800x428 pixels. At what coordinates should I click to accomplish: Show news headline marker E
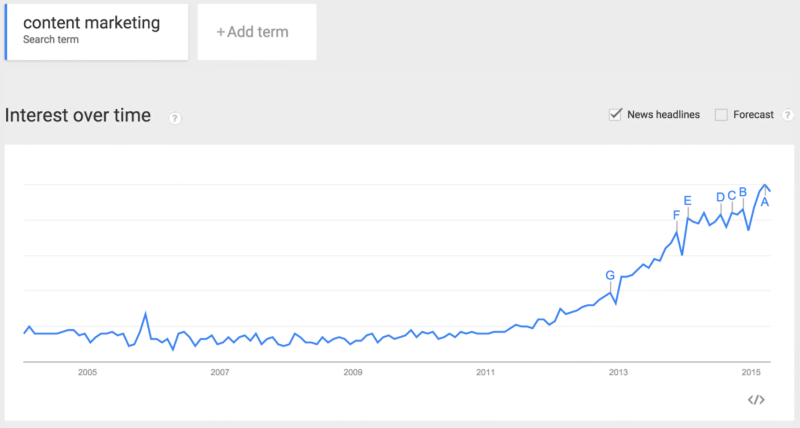[687, 200]
